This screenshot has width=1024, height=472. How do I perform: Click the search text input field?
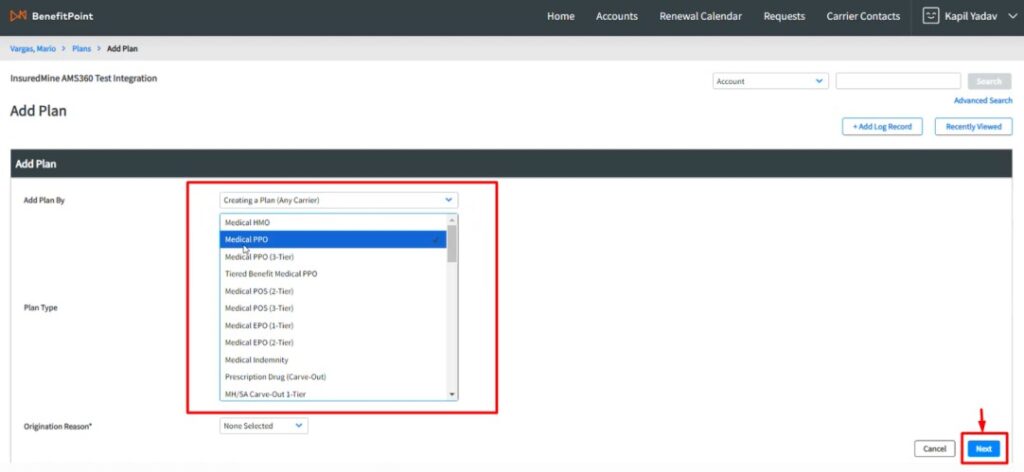pyautogui.click(x=898, y=81)
